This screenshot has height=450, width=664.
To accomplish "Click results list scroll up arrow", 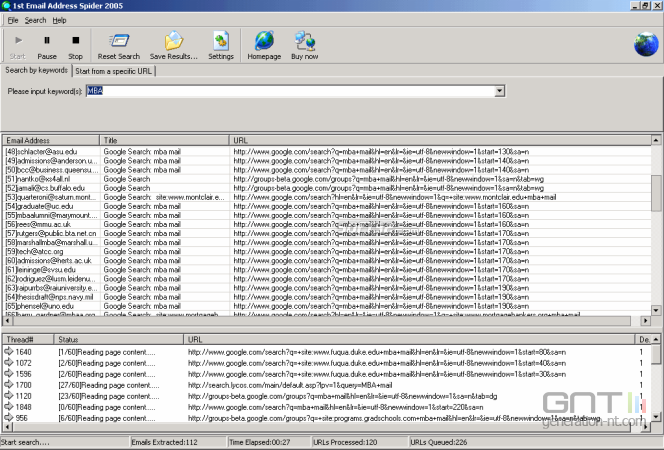I will [x=656, y=140].
